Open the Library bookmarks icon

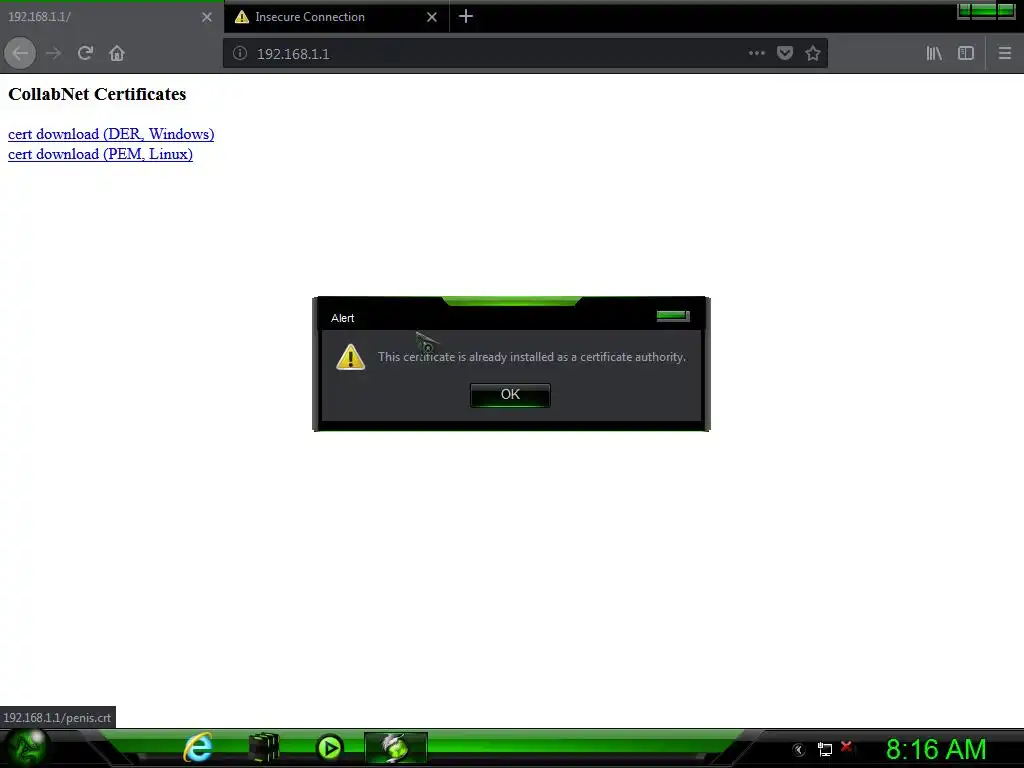pyautogui.click(x=934, y=54)
